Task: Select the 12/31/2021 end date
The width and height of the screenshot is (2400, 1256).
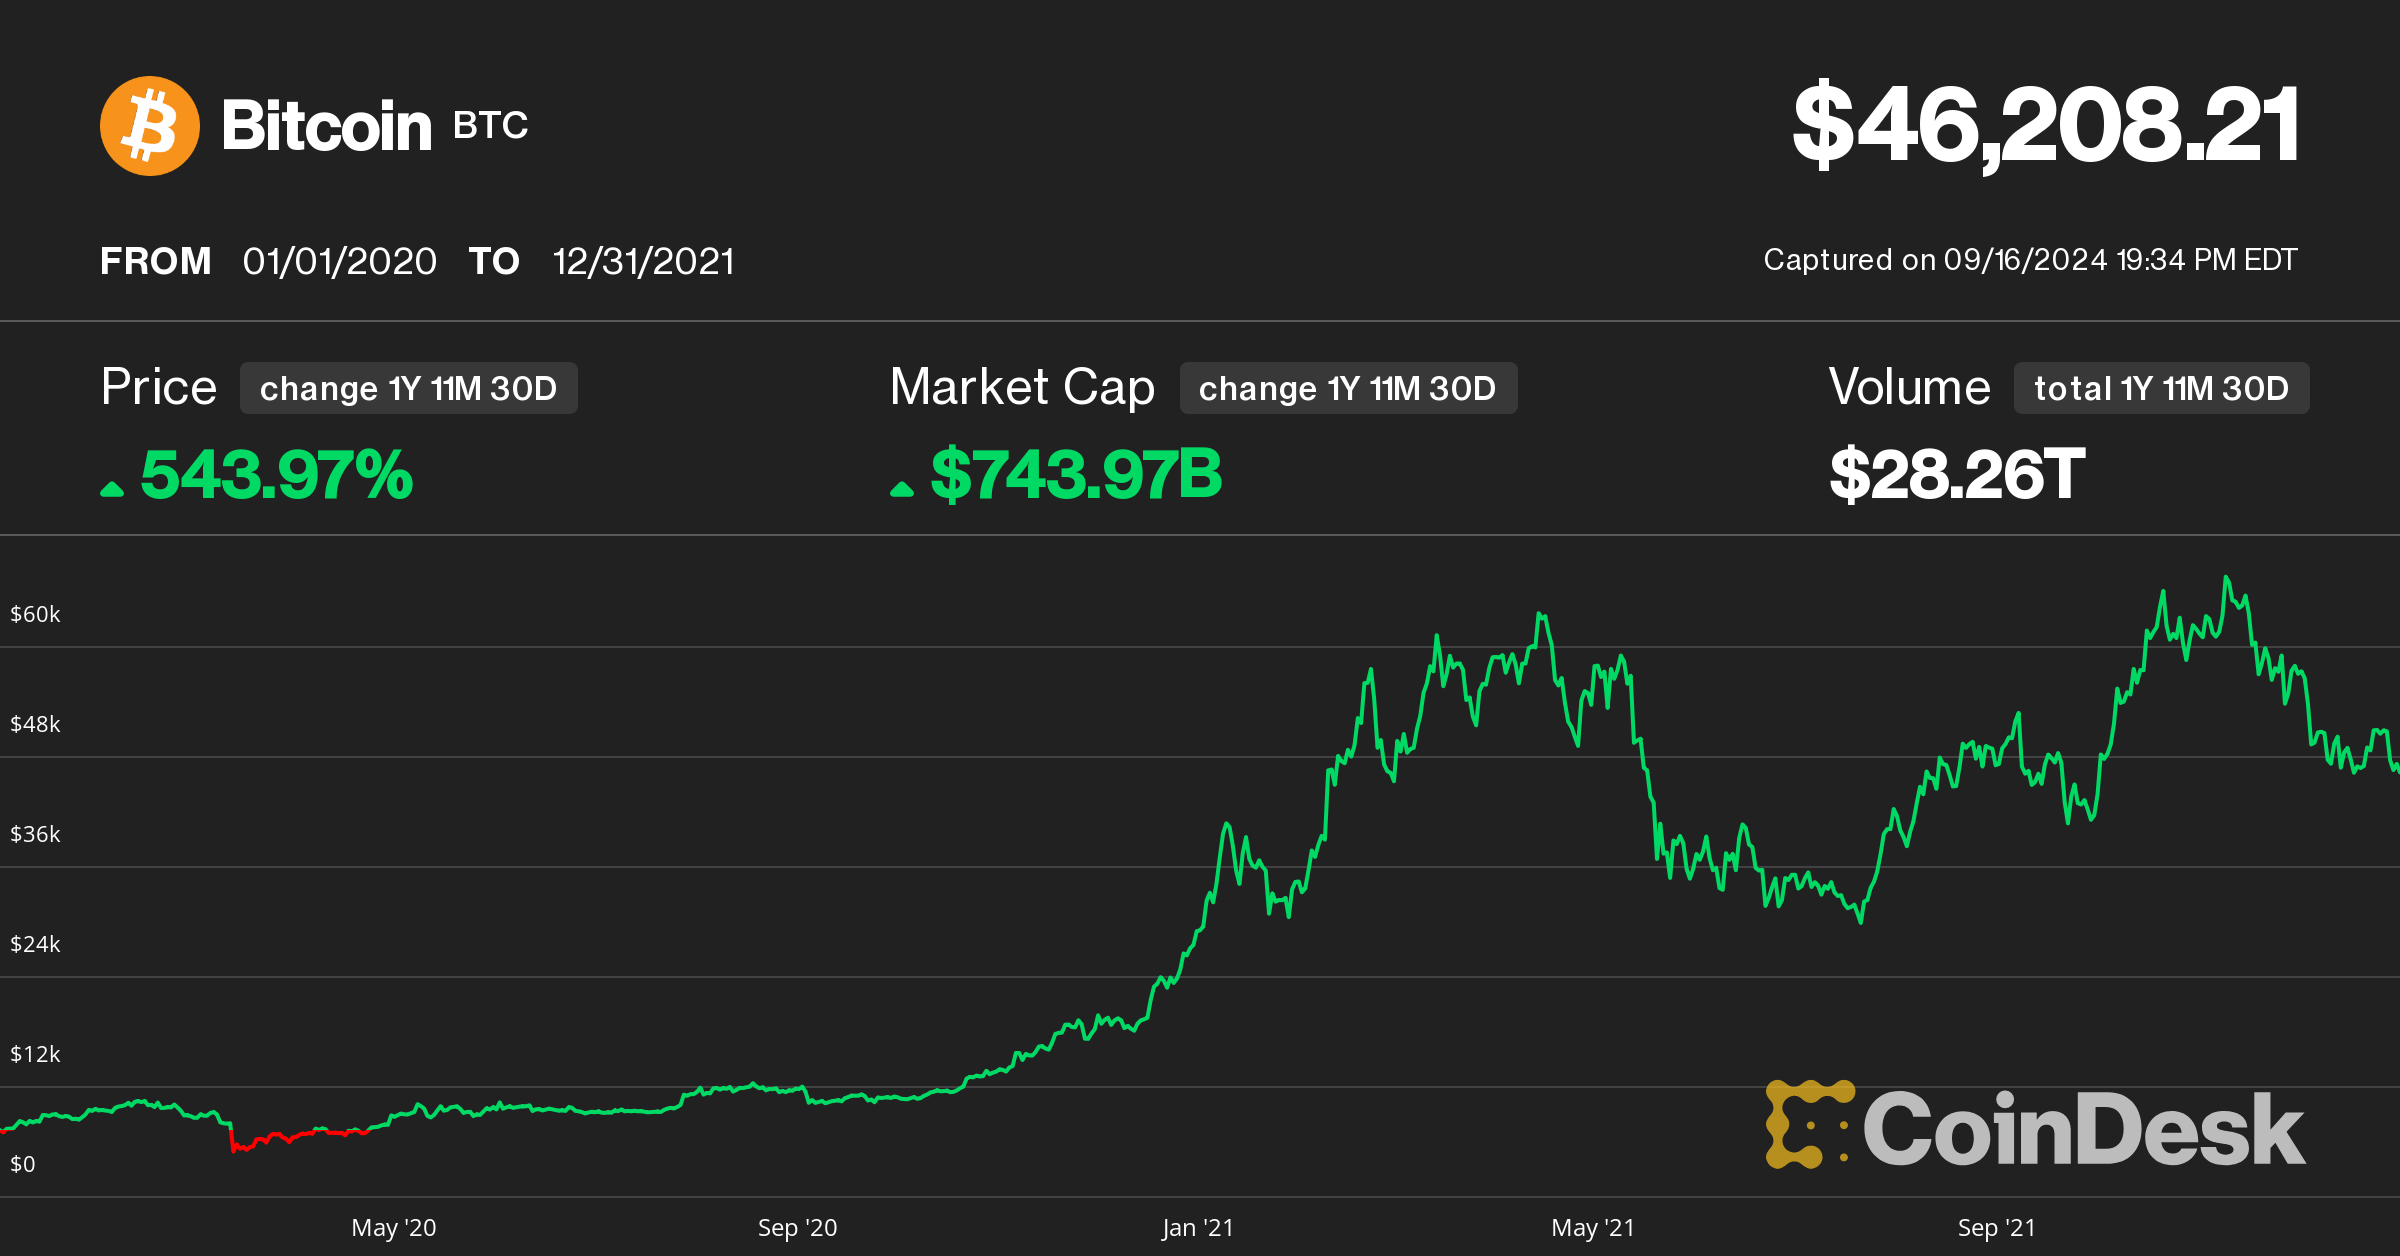Action: [x=644, y=262]
